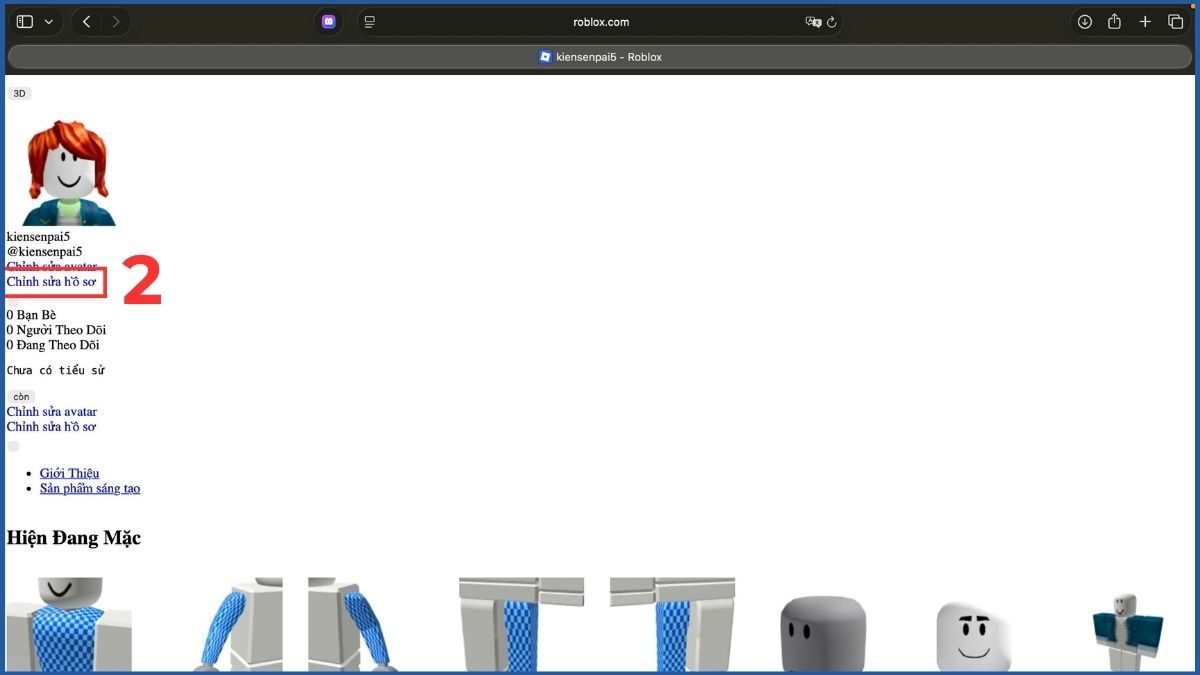Show tab overview
This screenshot has width=1200, height=675.
[x=1176, y=22]
